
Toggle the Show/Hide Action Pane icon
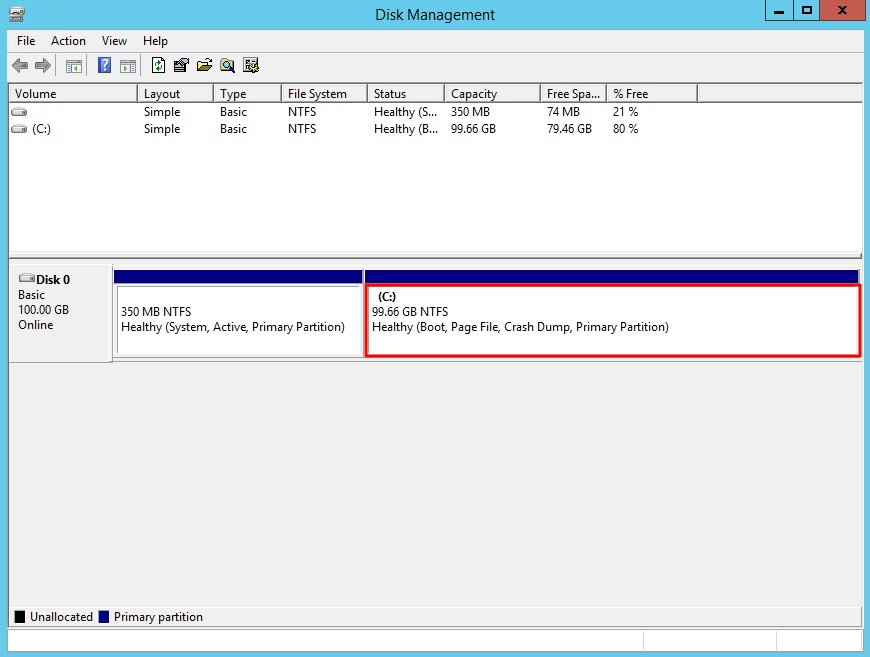[128, 66]
